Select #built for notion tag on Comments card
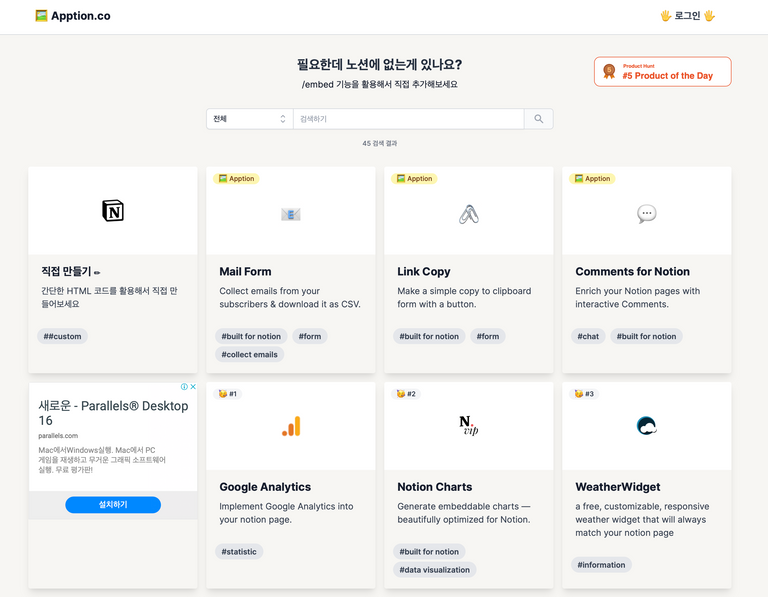This screenshot has height=597, width=768. pos(646,336)
